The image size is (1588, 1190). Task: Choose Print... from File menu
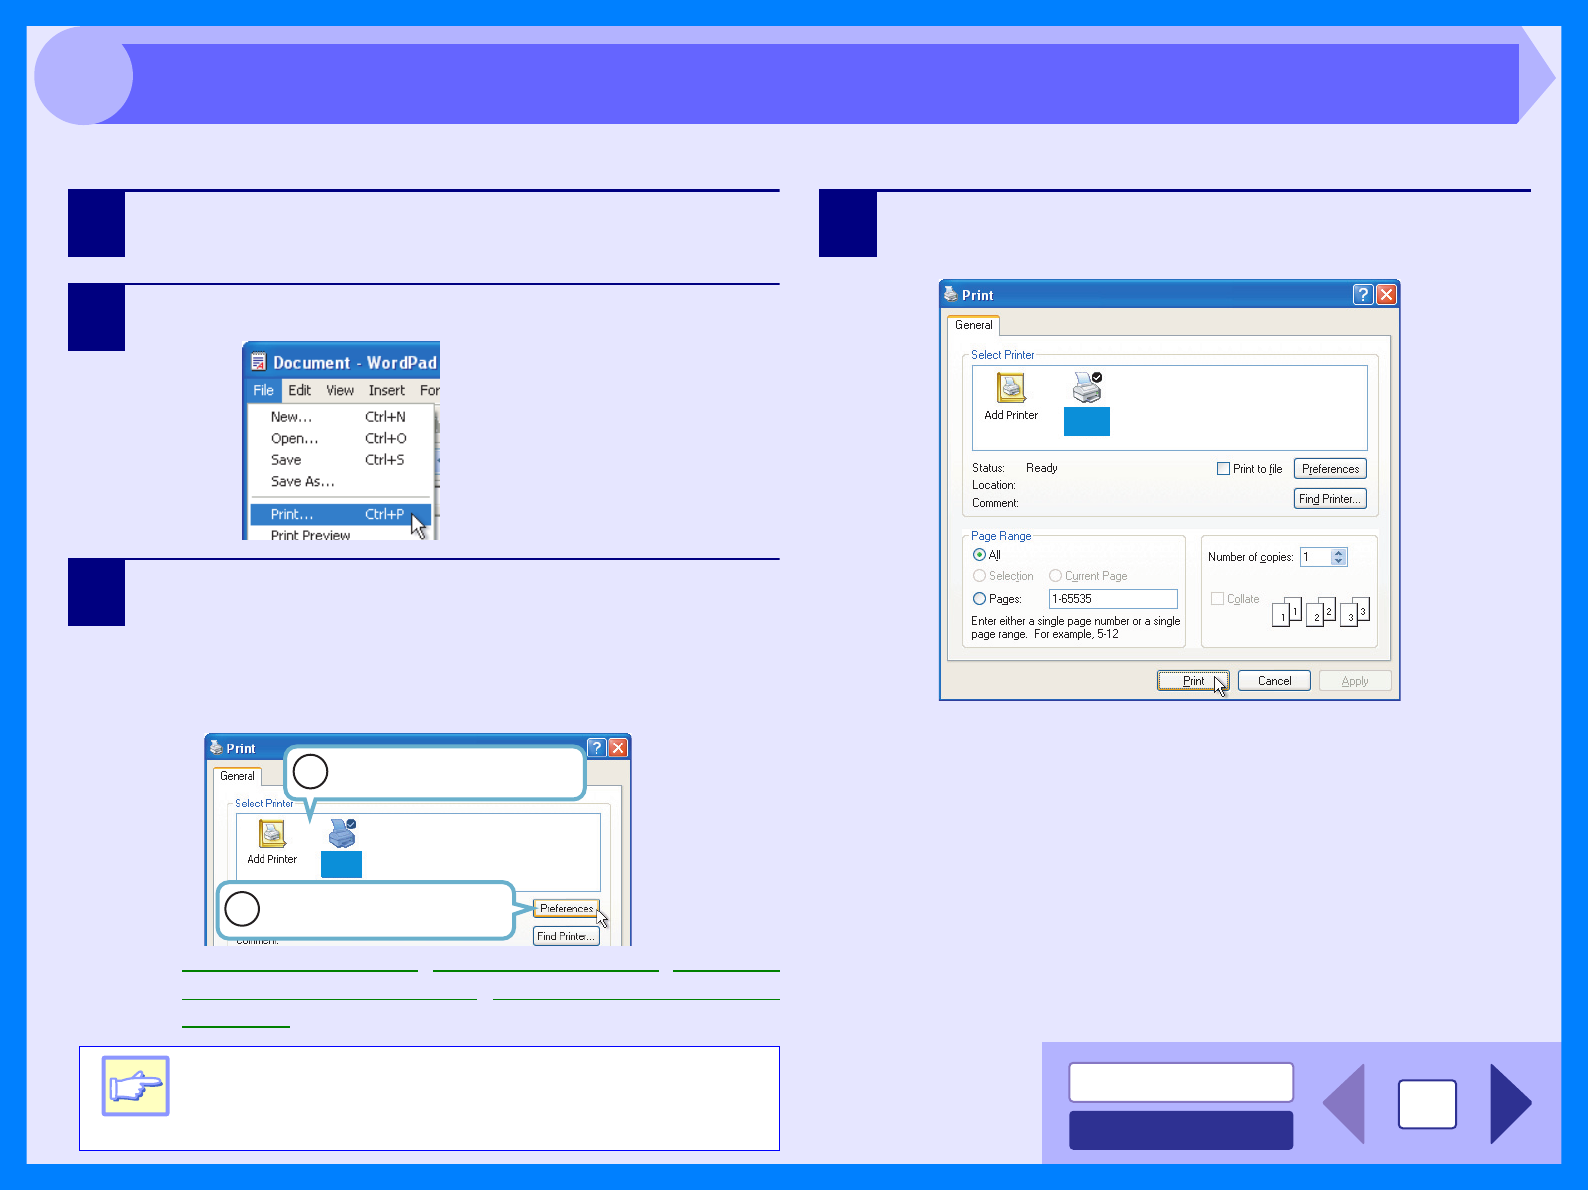[340, 514]
